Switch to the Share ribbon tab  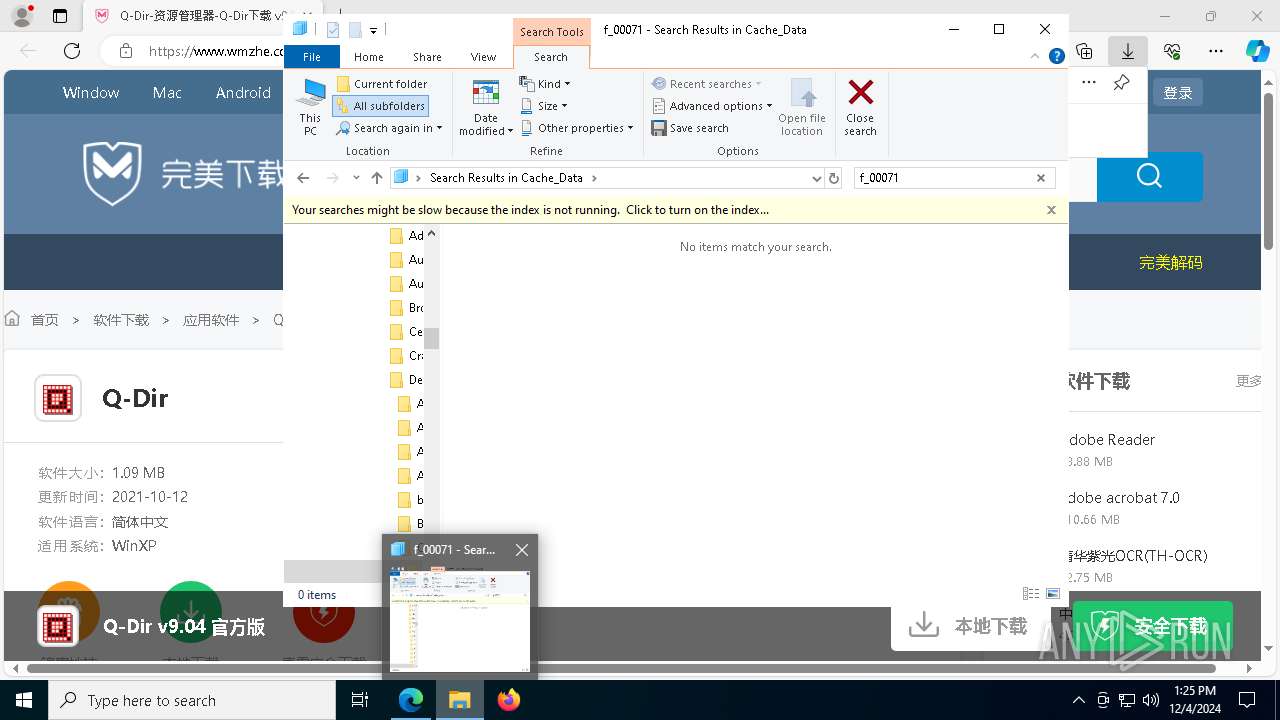point(427,57)
